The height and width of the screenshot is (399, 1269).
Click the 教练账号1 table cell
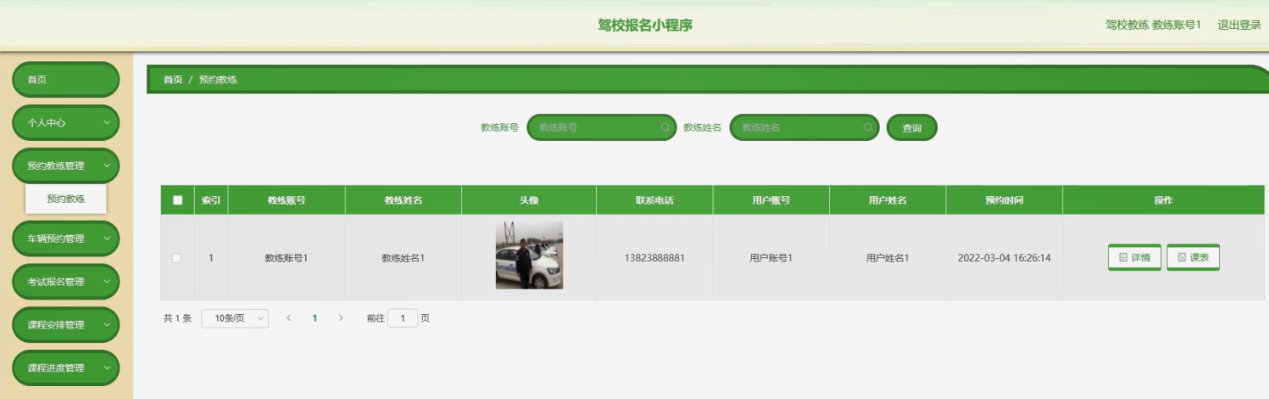click(286, 258)
